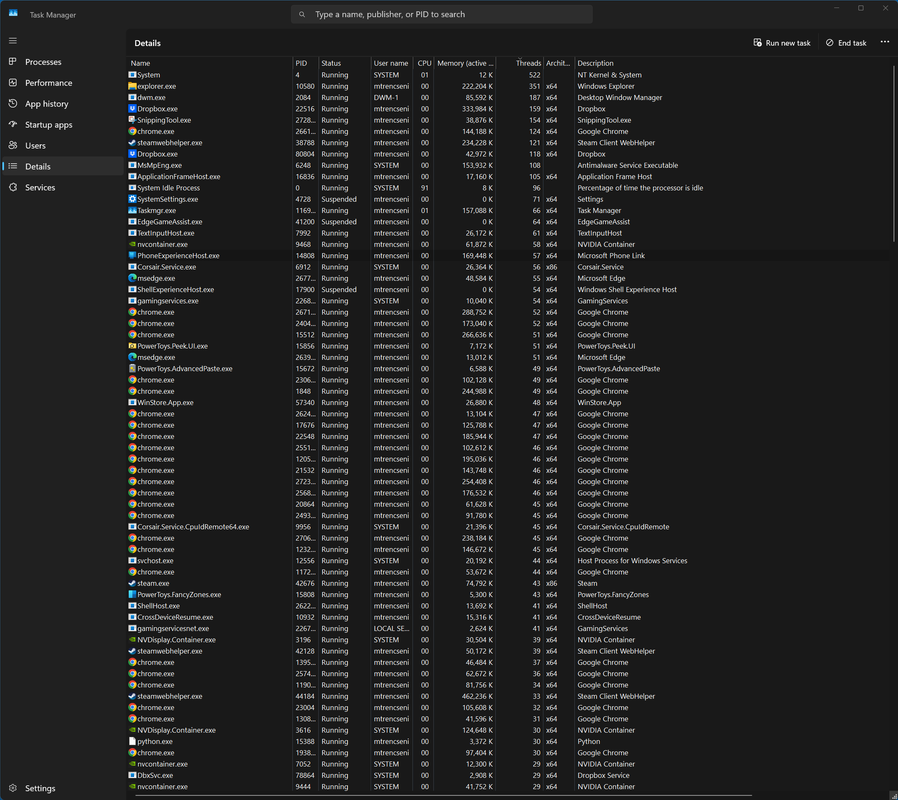Select the MsMpEng.exe process

508,165
